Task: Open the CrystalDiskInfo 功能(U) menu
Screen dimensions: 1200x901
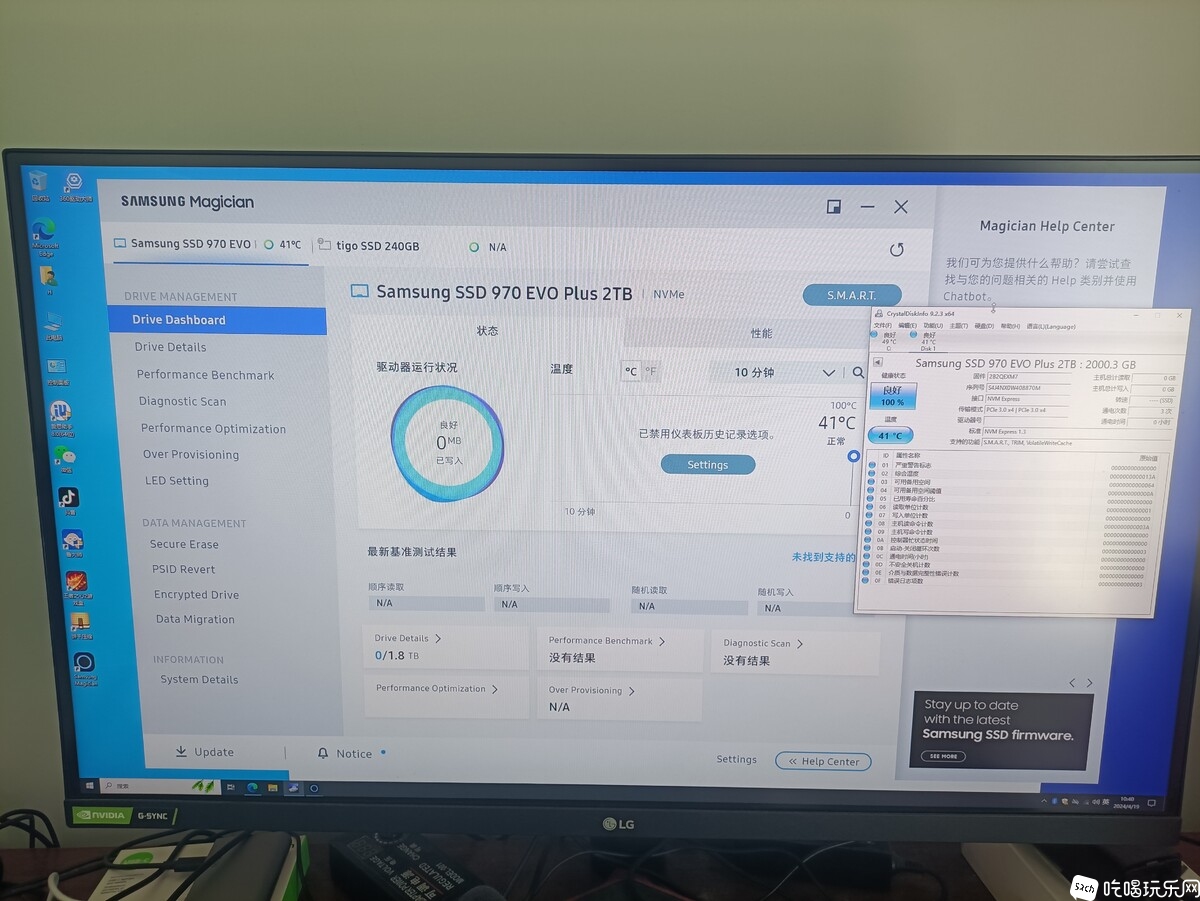Action: pyautogui.click(x=933, y=325)
